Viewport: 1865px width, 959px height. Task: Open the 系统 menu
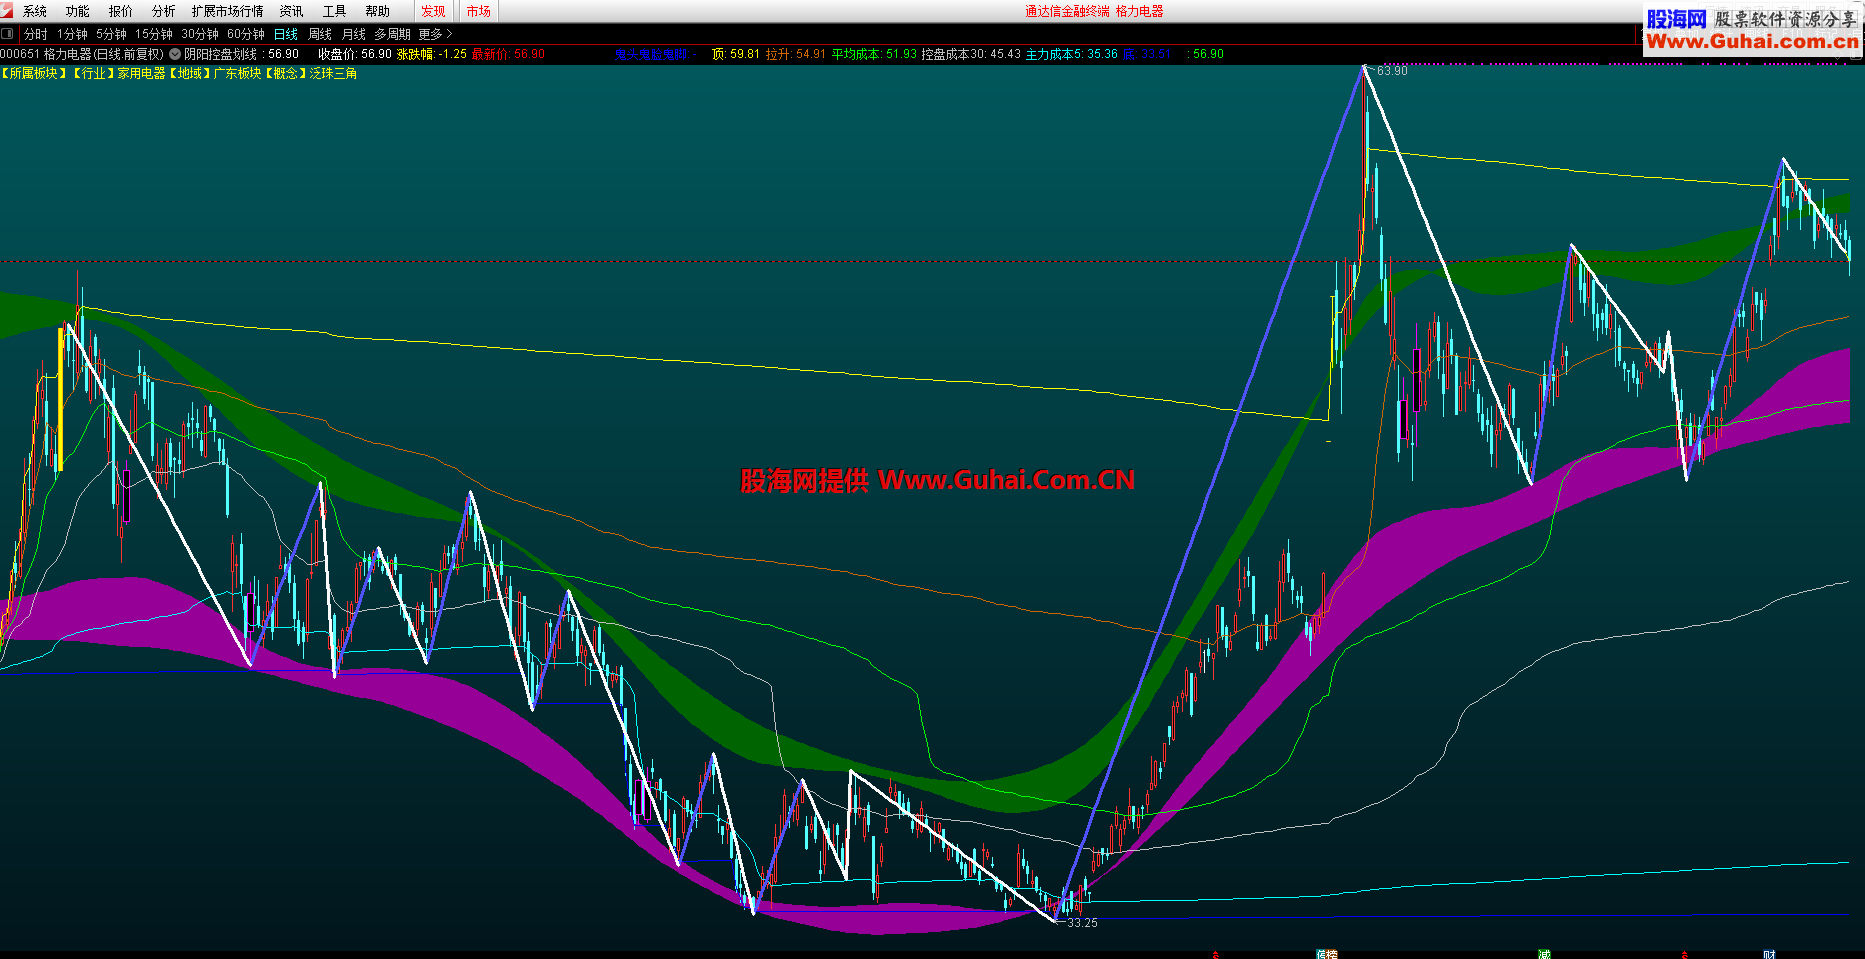tap(35, 11)
